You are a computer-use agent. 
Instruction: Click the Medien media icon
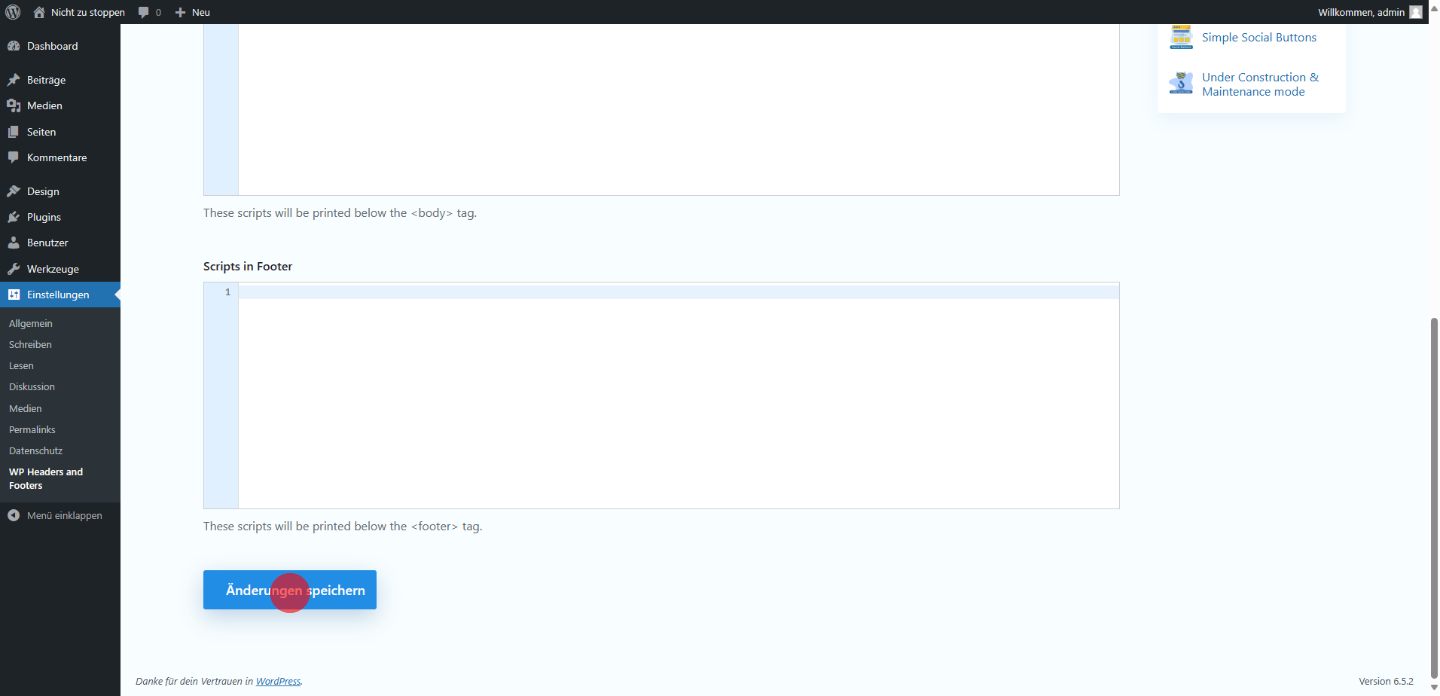click(x=13, y=106)
